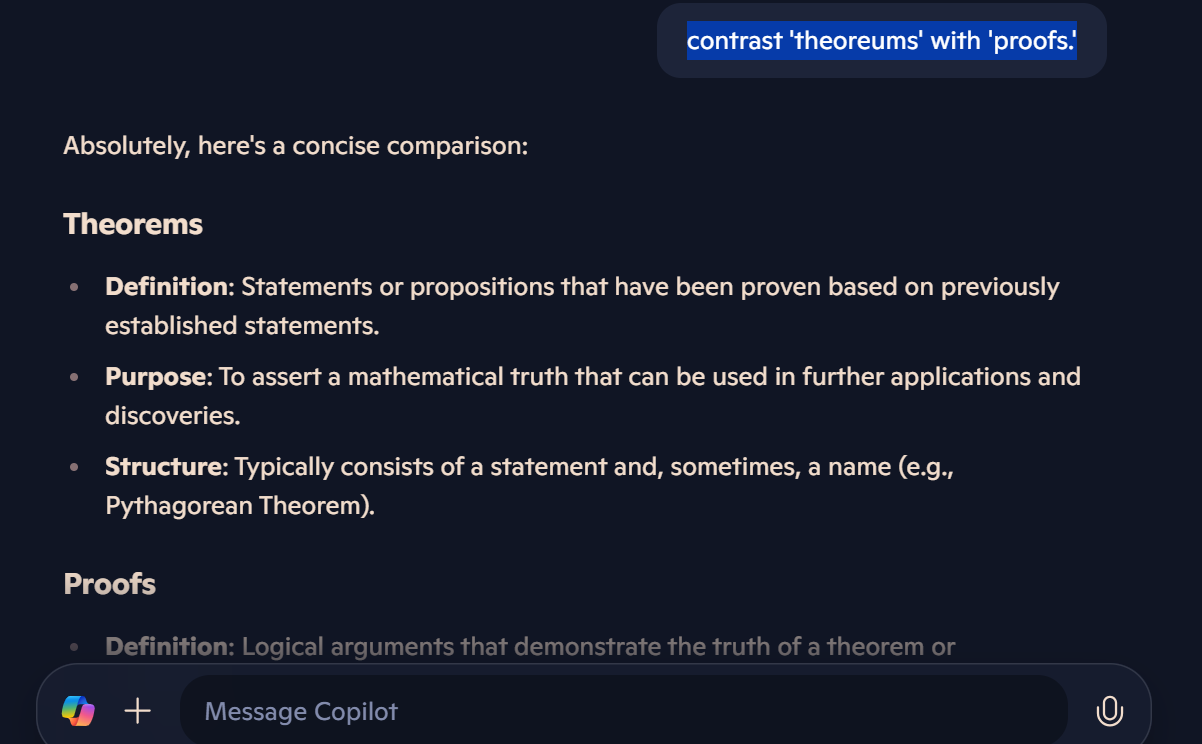Click the bullet point beside Purpose
The image size is (1202, 744).
coord(74,378)
